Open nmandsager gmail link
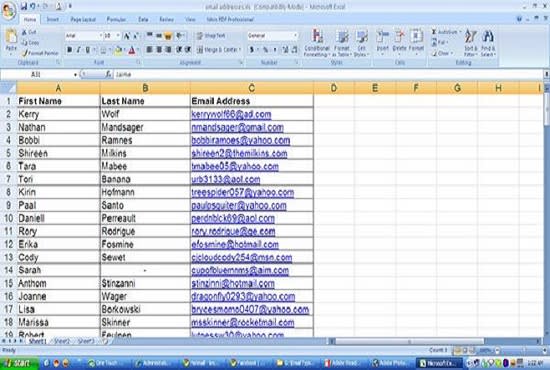The height and width of the screenshot is (370, 550). [x=237, y=128]
